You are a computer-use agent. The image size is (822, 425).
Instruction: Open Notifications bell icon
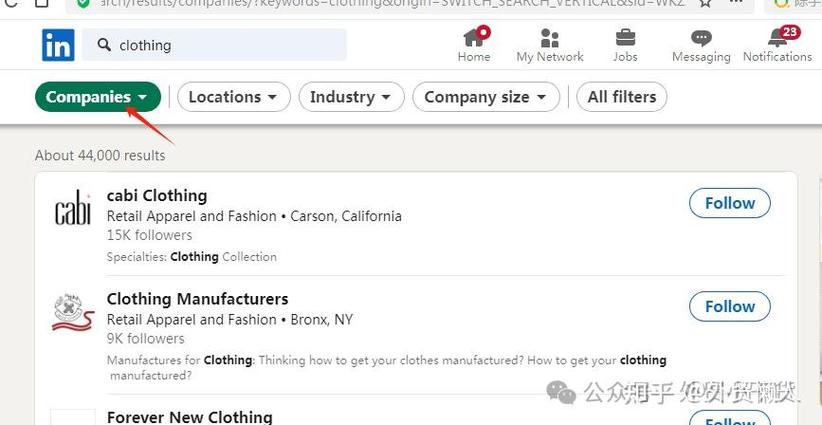point(777,38)
